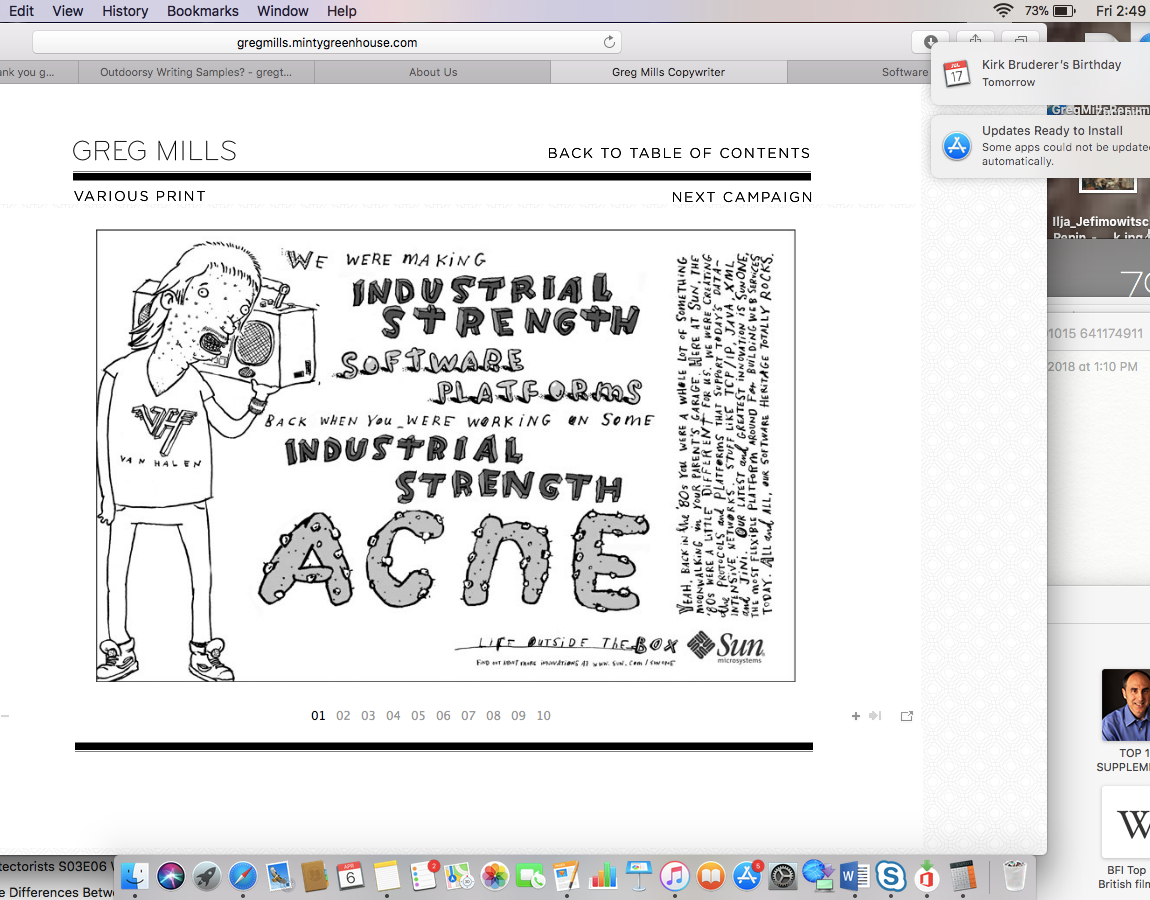
Task: Open the Edit menu
Action: pos(21,11)
